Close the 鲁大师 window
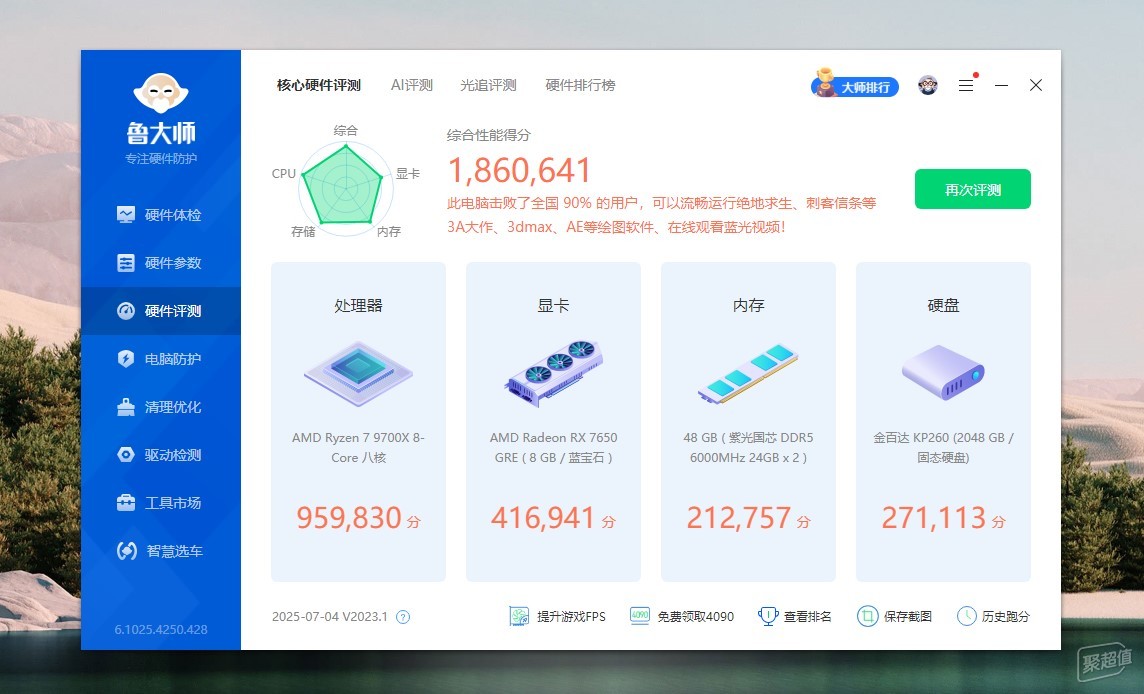Image resolution: width=1144 pixels, height=694 pixels. [x=1036, y=85]
